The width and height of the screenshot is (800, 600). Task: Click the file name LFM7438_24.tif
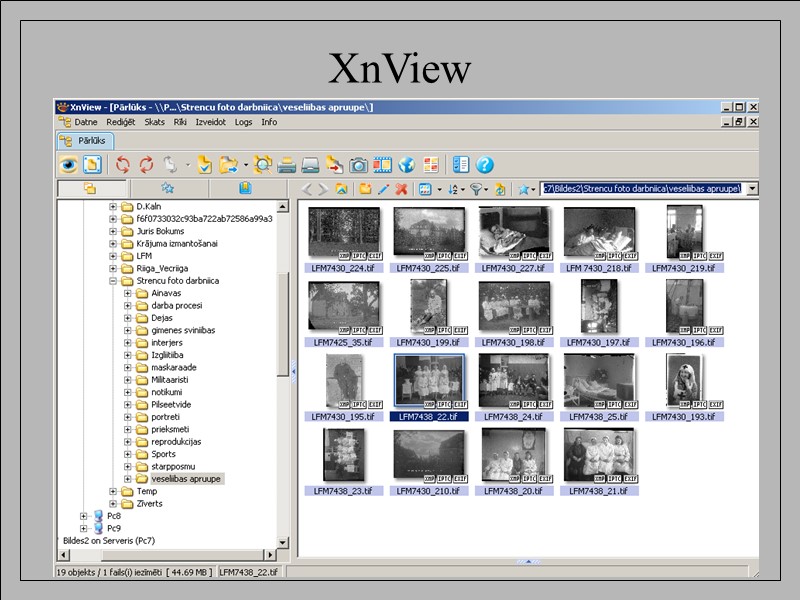(x=514, y=417)
